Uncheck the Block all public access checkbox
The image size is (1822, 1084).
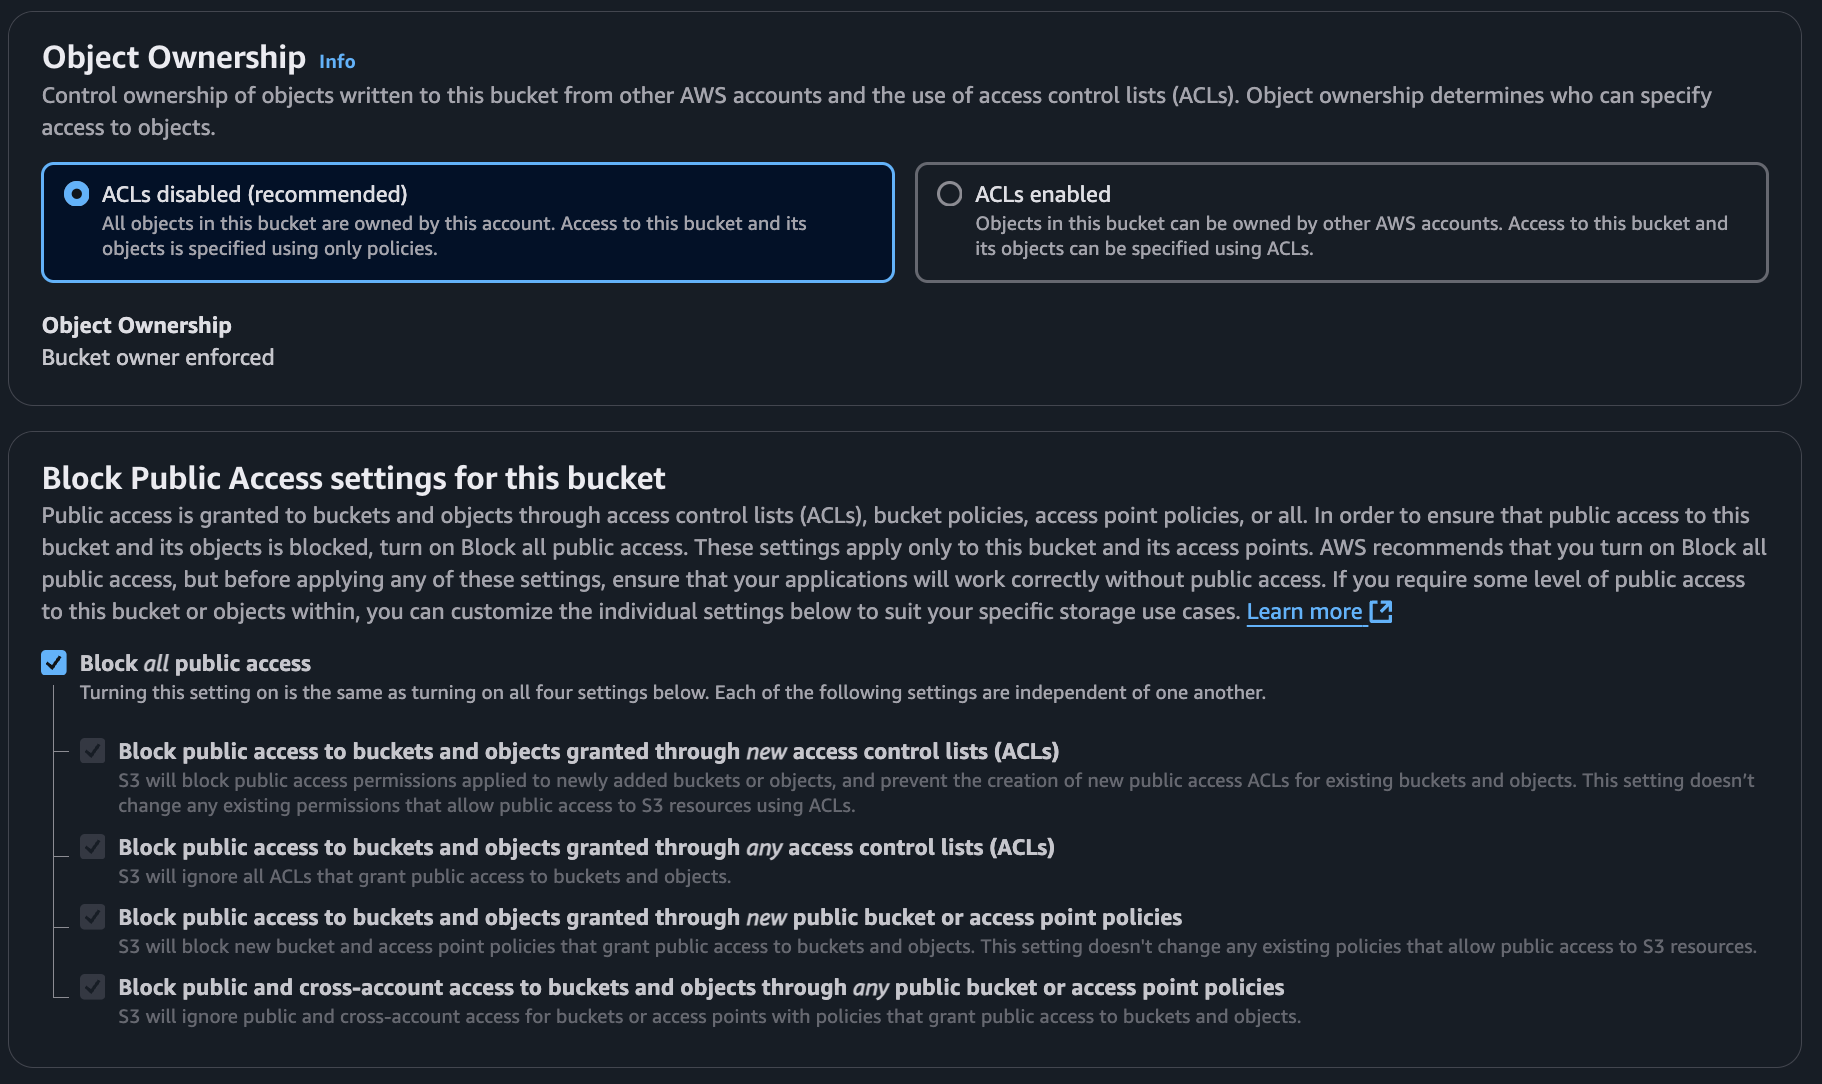[54, 663]
